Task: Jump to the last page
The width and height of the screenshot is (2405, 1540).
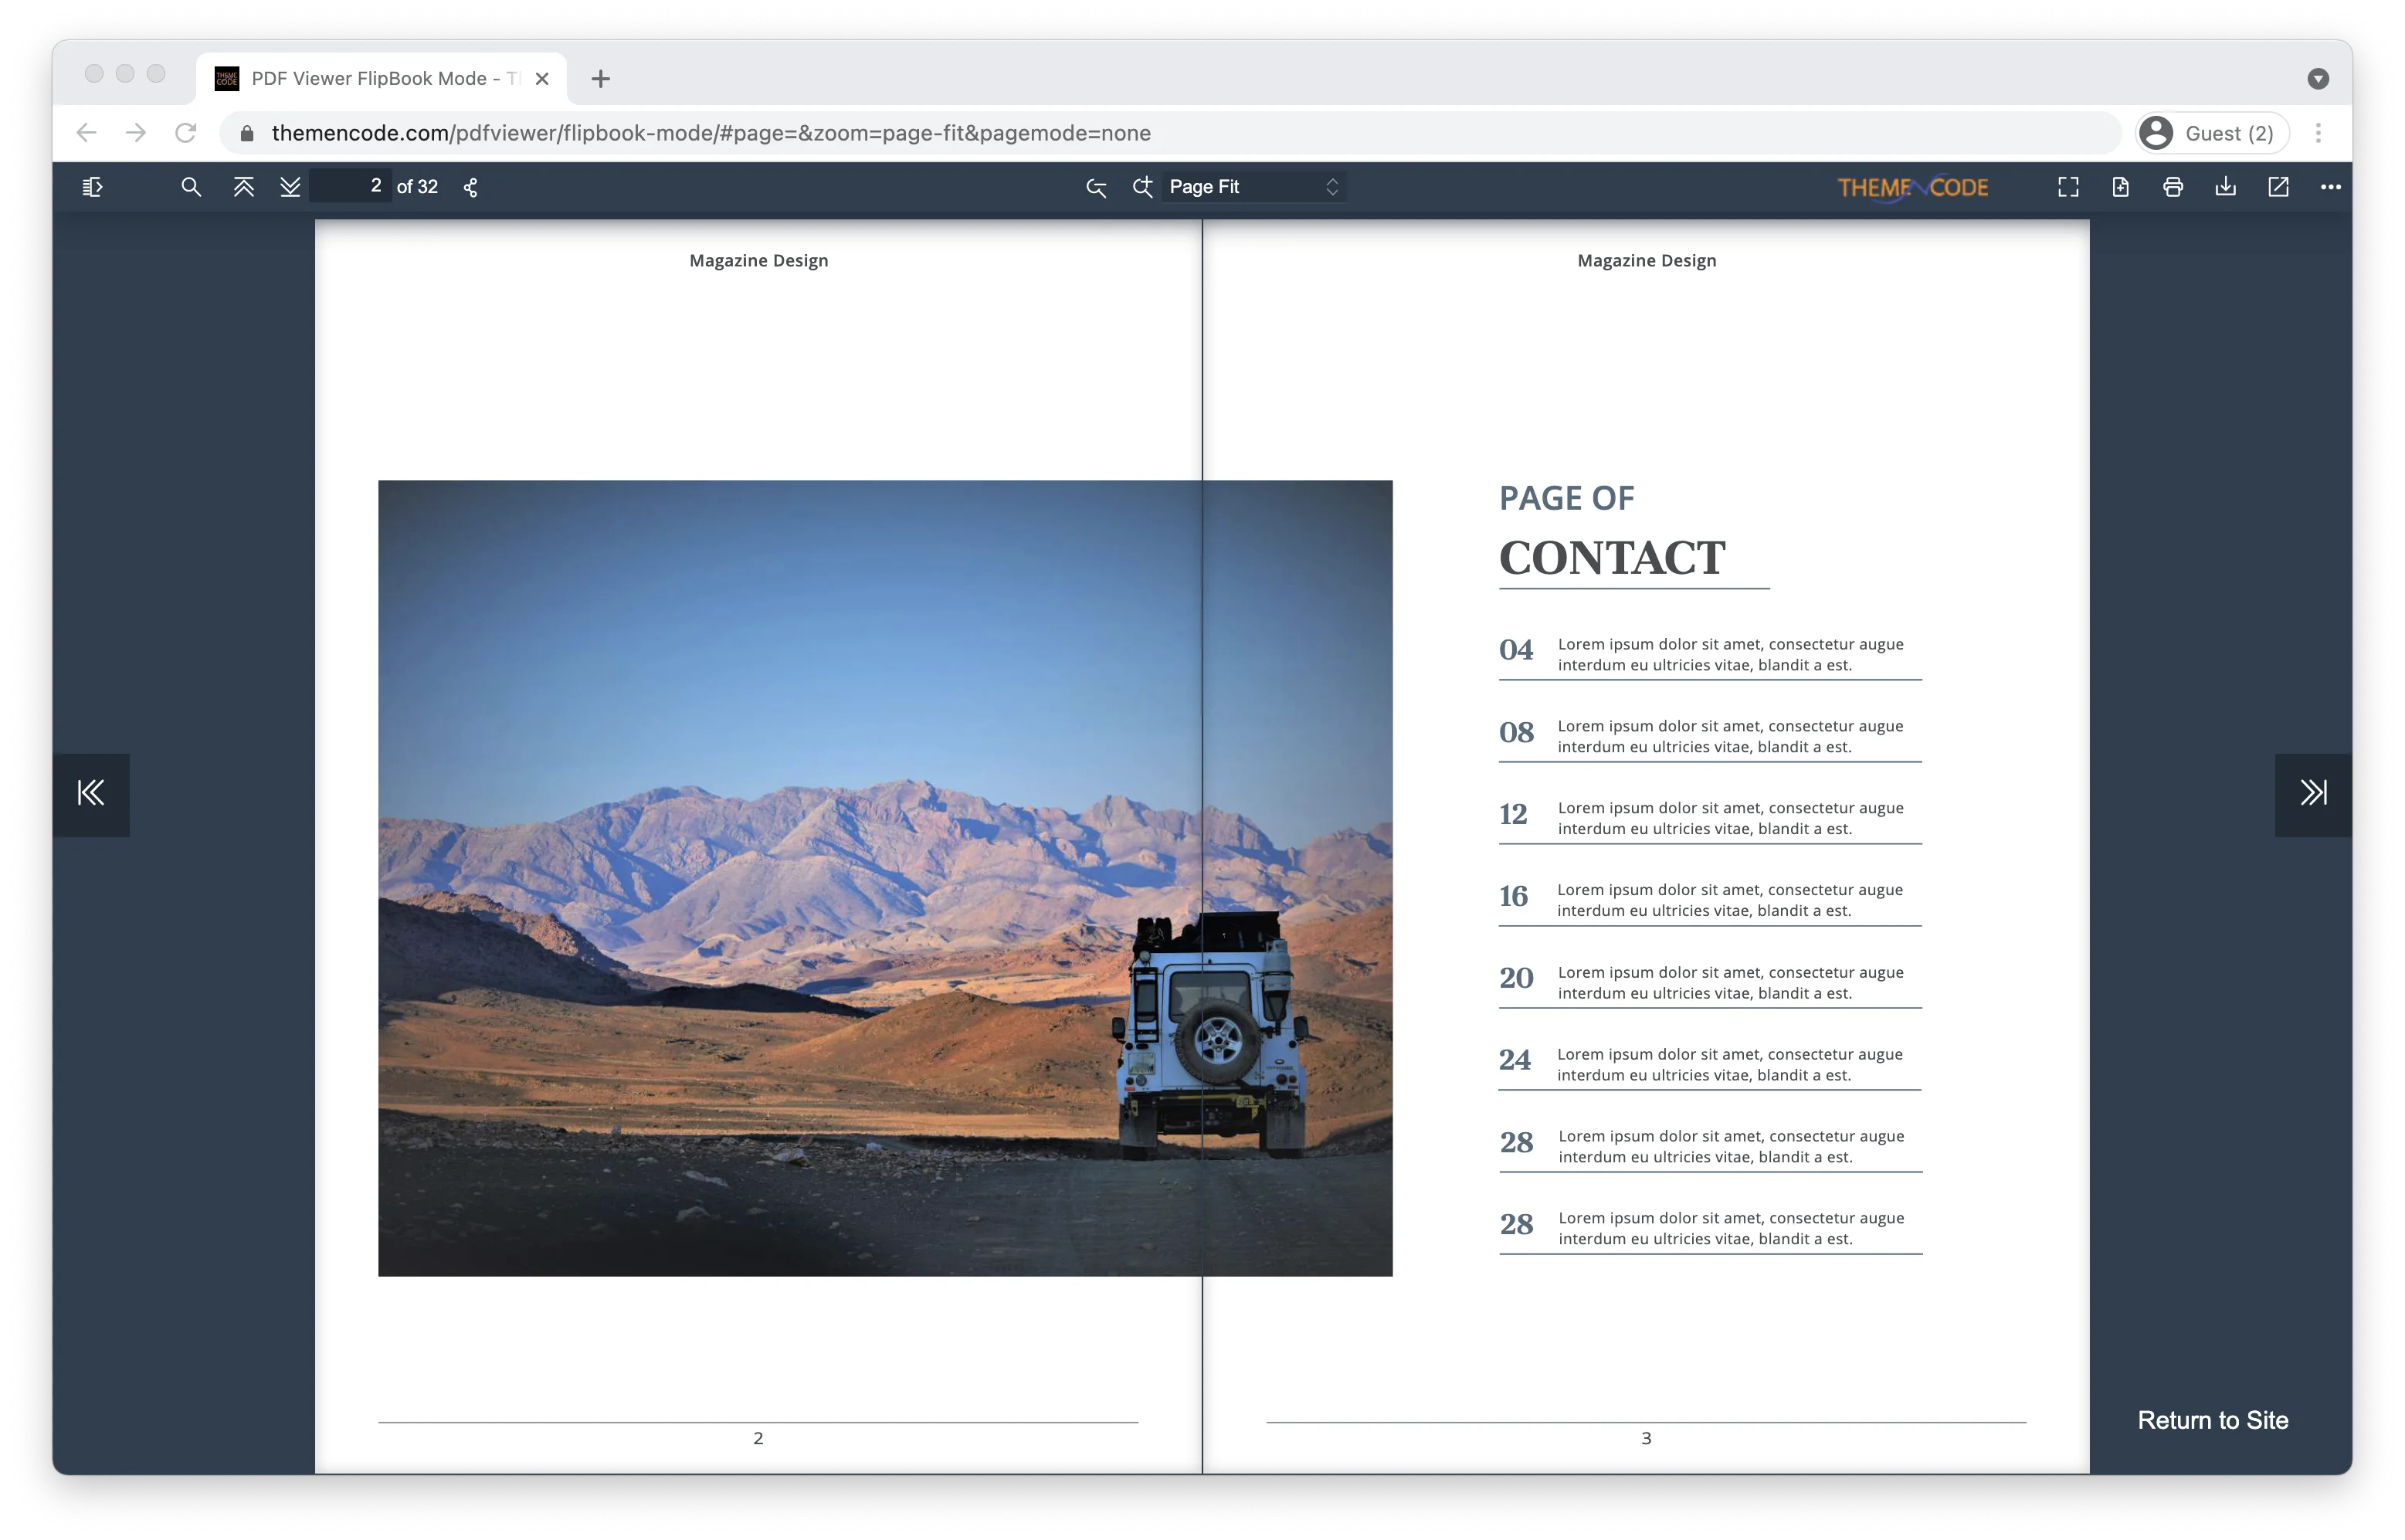Action: point(291,186)
